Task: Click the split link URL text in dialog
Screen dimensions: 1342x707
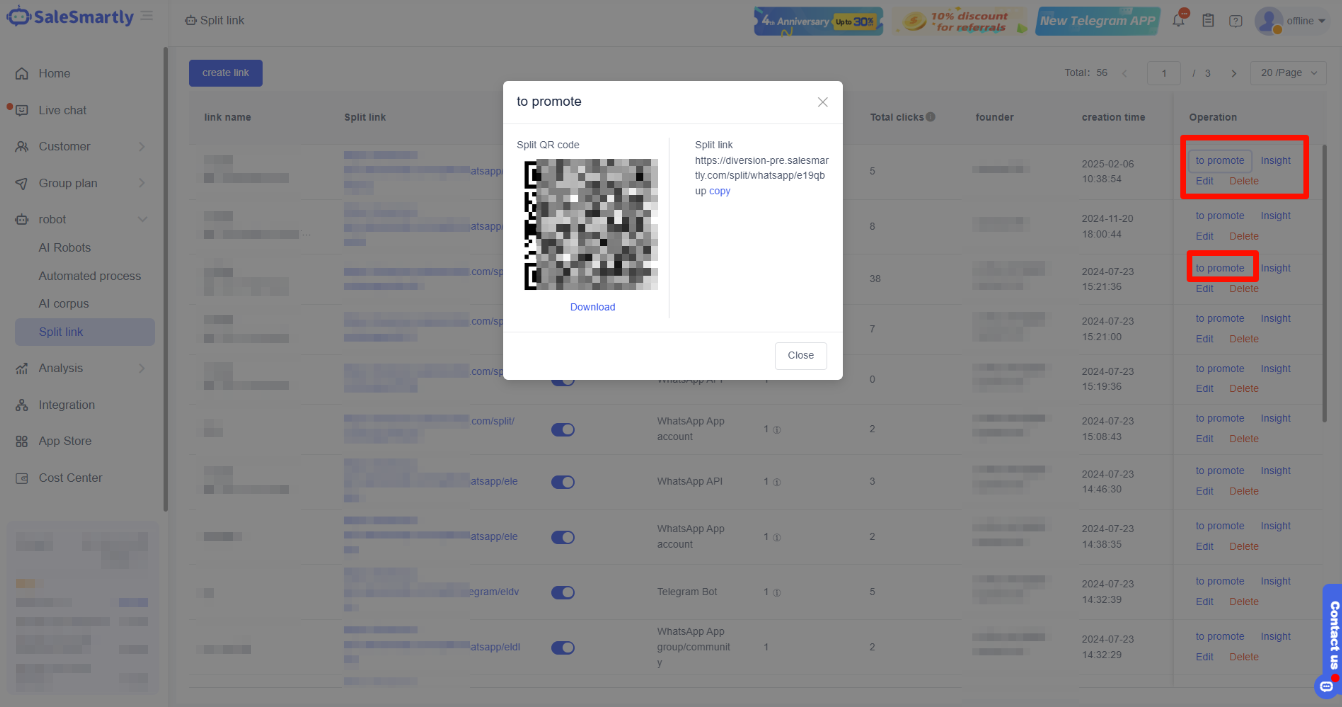Action: 762,175
